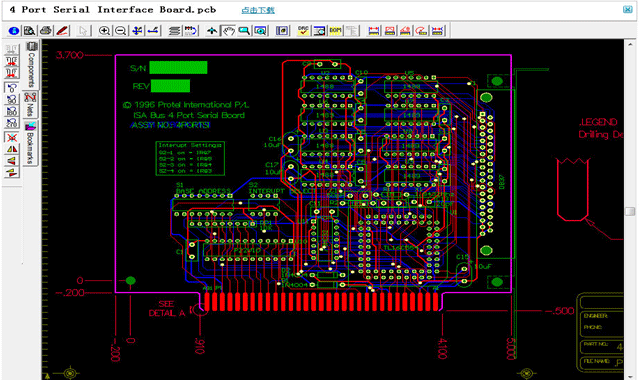The height and width of the screenshot is (380, 640).
Task: Zoom out with the minus magnifier
Action: pyautogui.click(x=120, y=31)
